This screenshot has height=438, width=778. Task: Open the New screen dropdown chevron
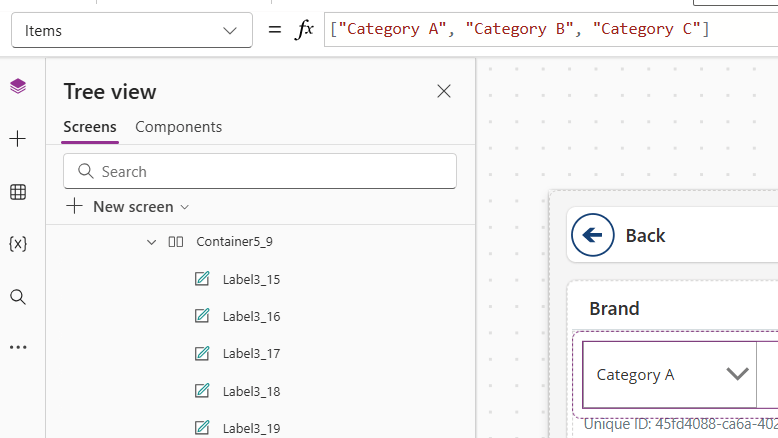(184, 207)
